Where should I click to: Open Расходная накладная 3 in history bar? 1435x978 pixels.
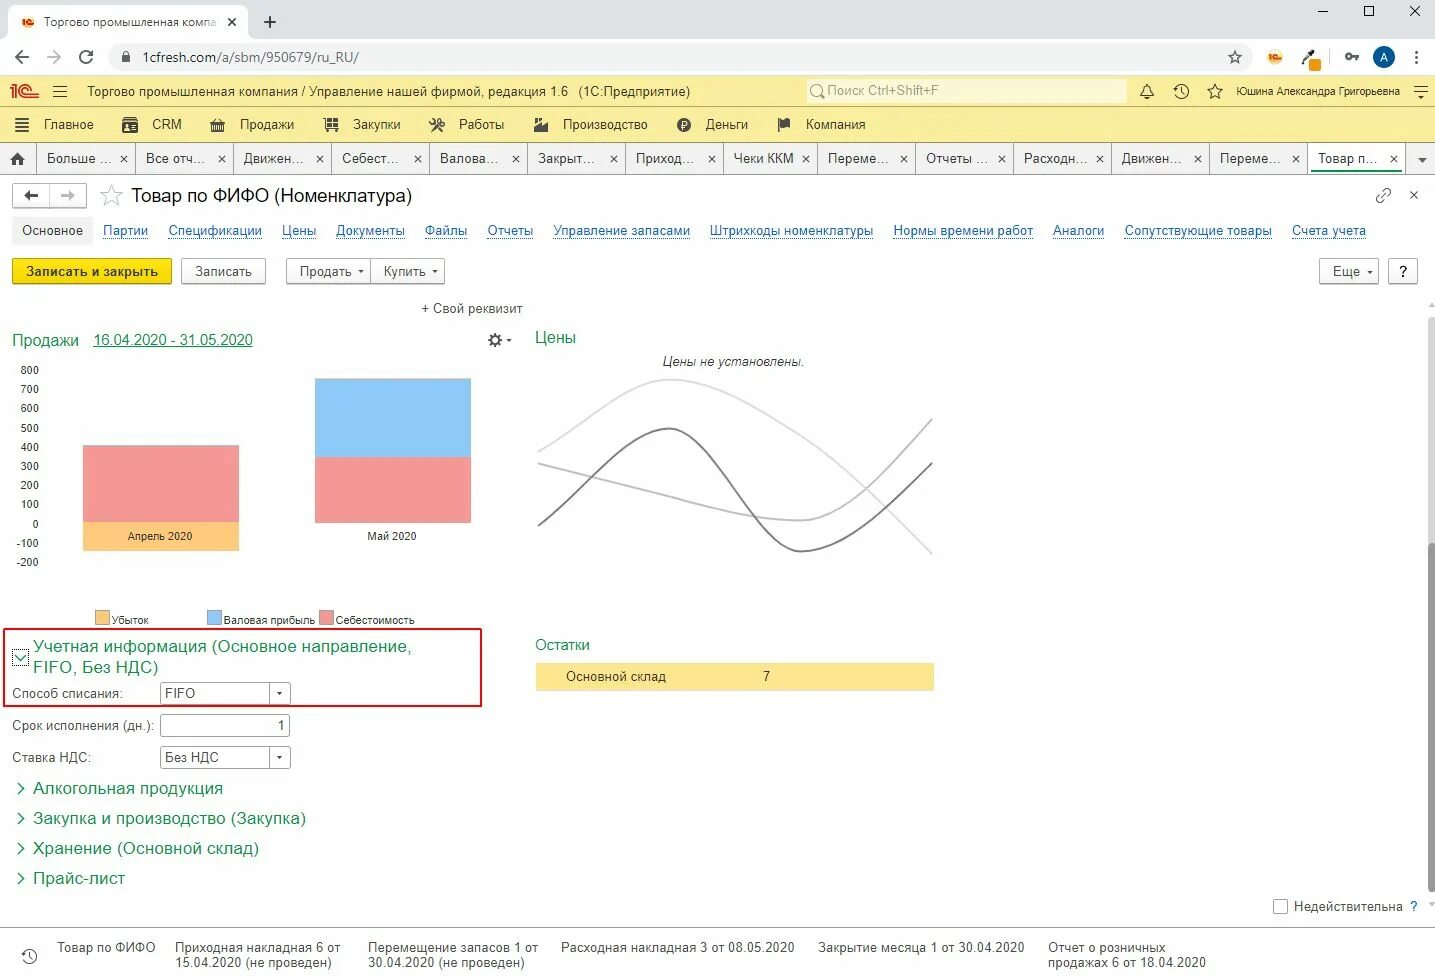point(677,947)
